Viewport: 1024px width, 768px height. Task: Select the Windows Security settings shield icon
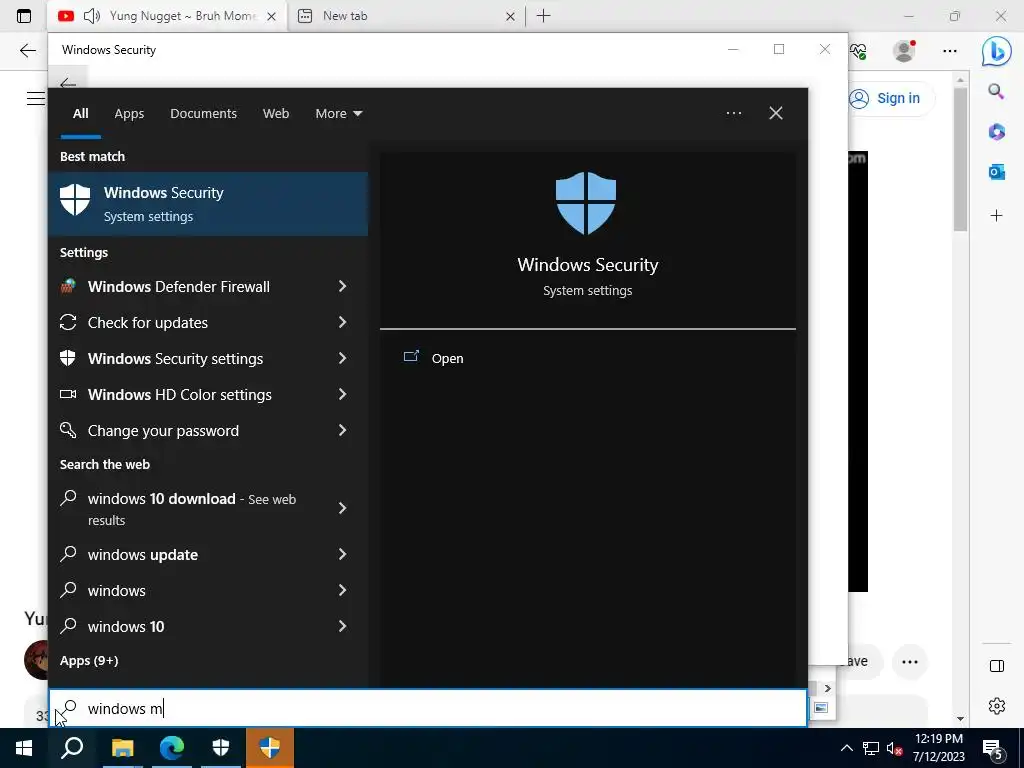click(68, 358)
